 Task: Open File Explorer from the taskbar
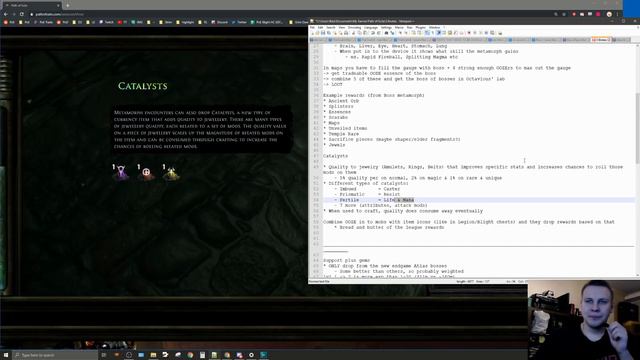[x=153, y=355]
